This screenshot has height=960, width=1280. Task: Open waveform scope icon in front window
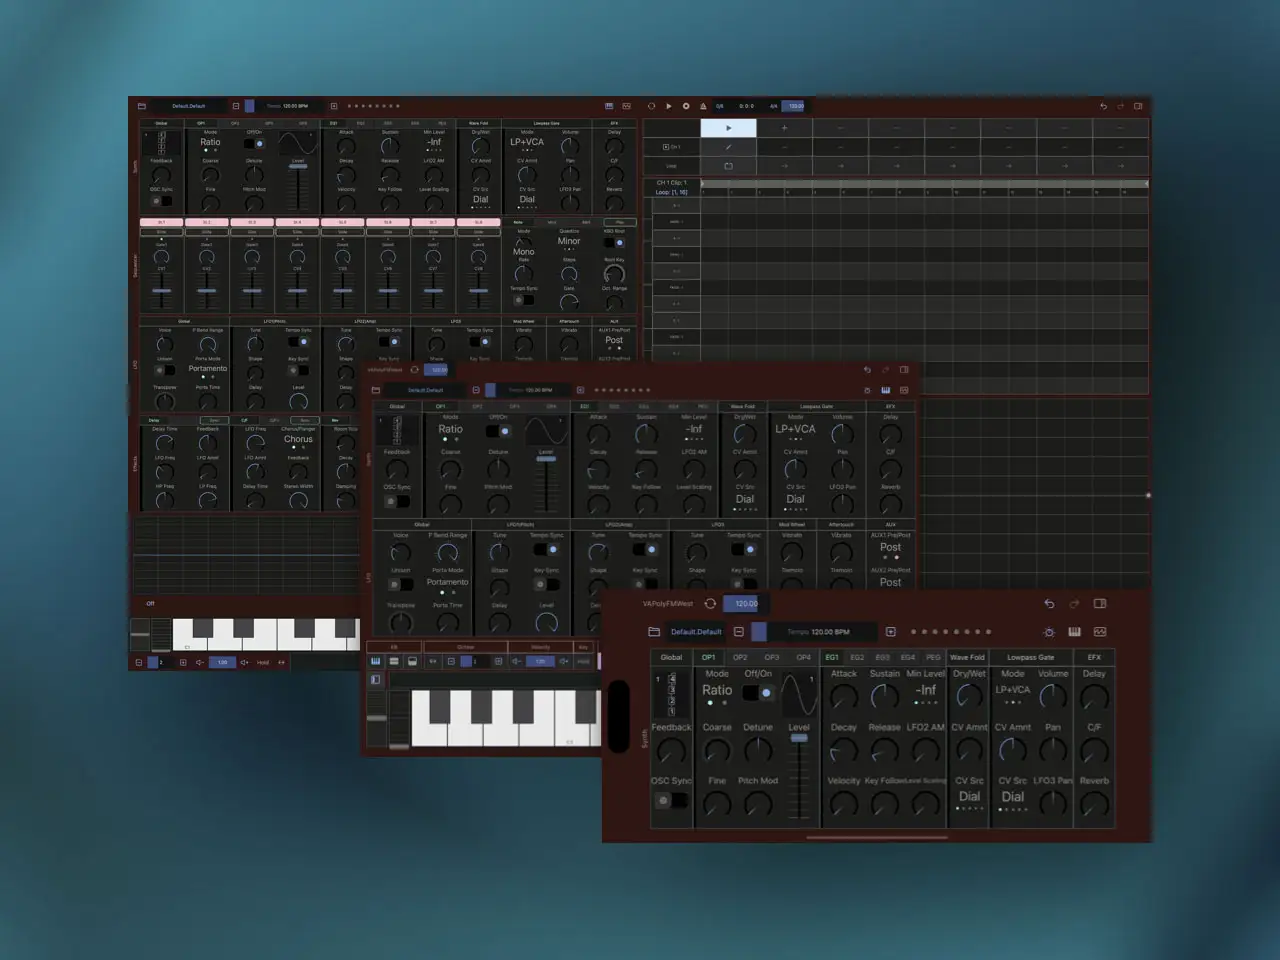[x=1100, y=632]
